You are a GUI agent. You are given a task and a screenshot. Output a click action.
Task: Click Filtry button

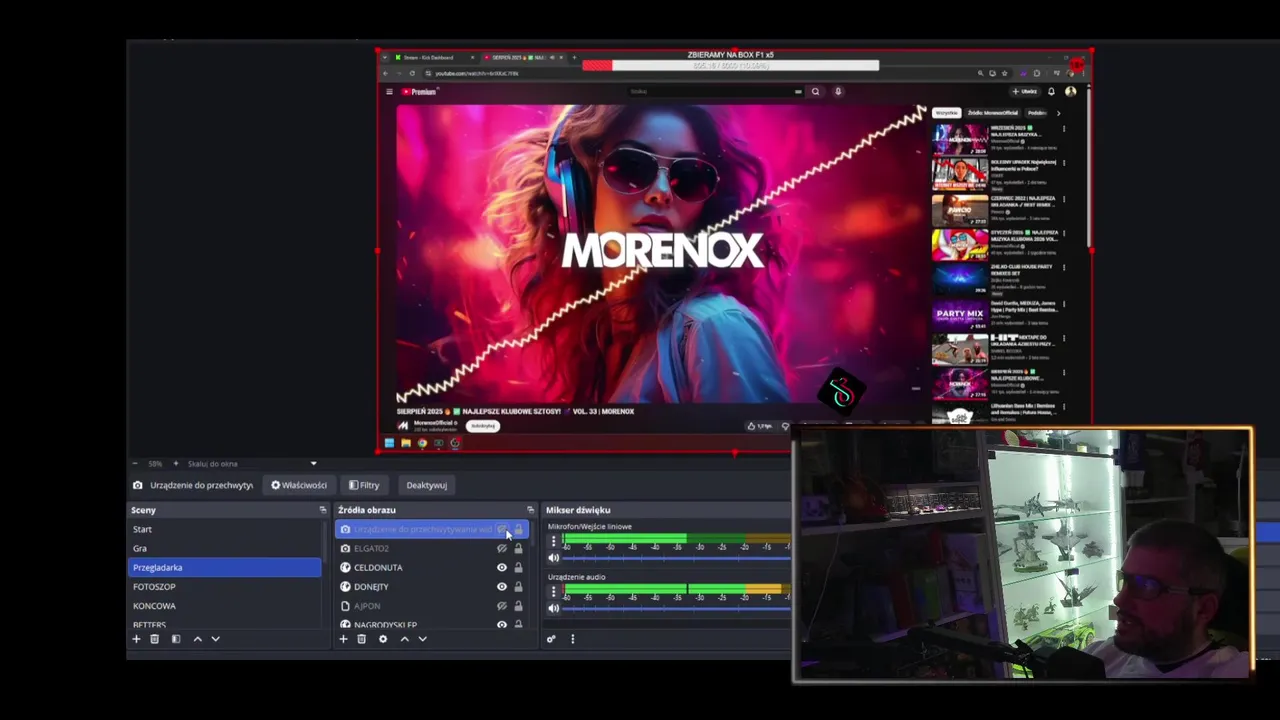click(364, 485)
